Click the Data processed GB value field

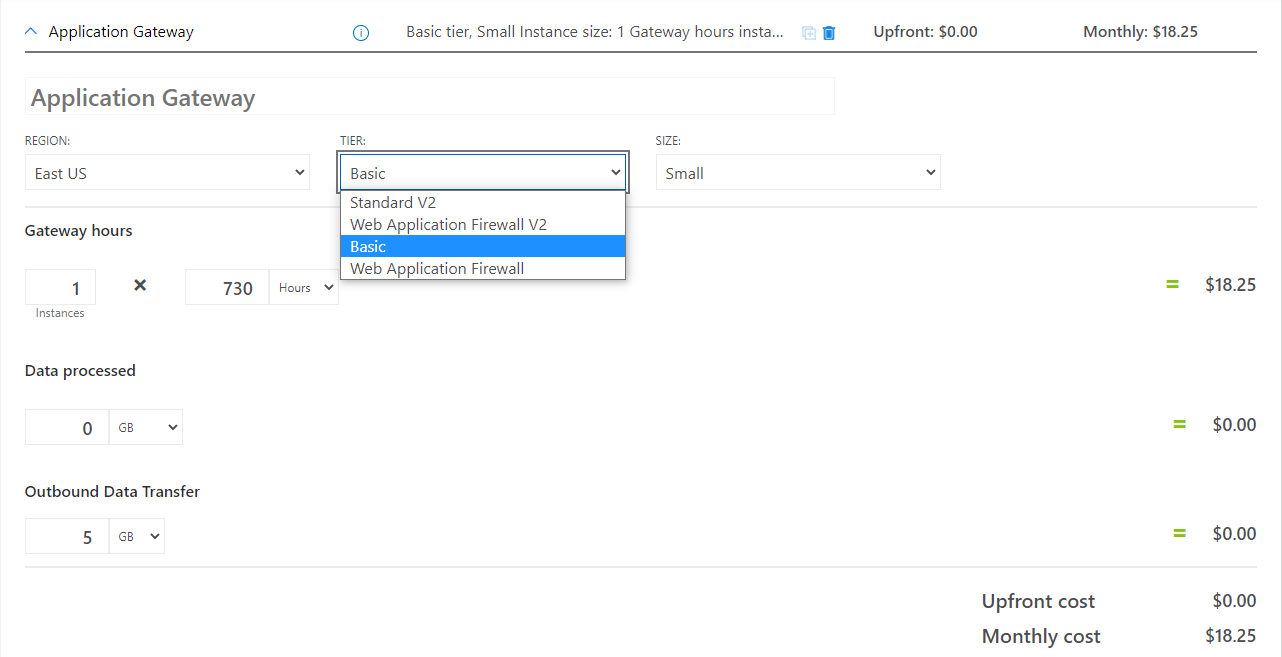point(67,427)
